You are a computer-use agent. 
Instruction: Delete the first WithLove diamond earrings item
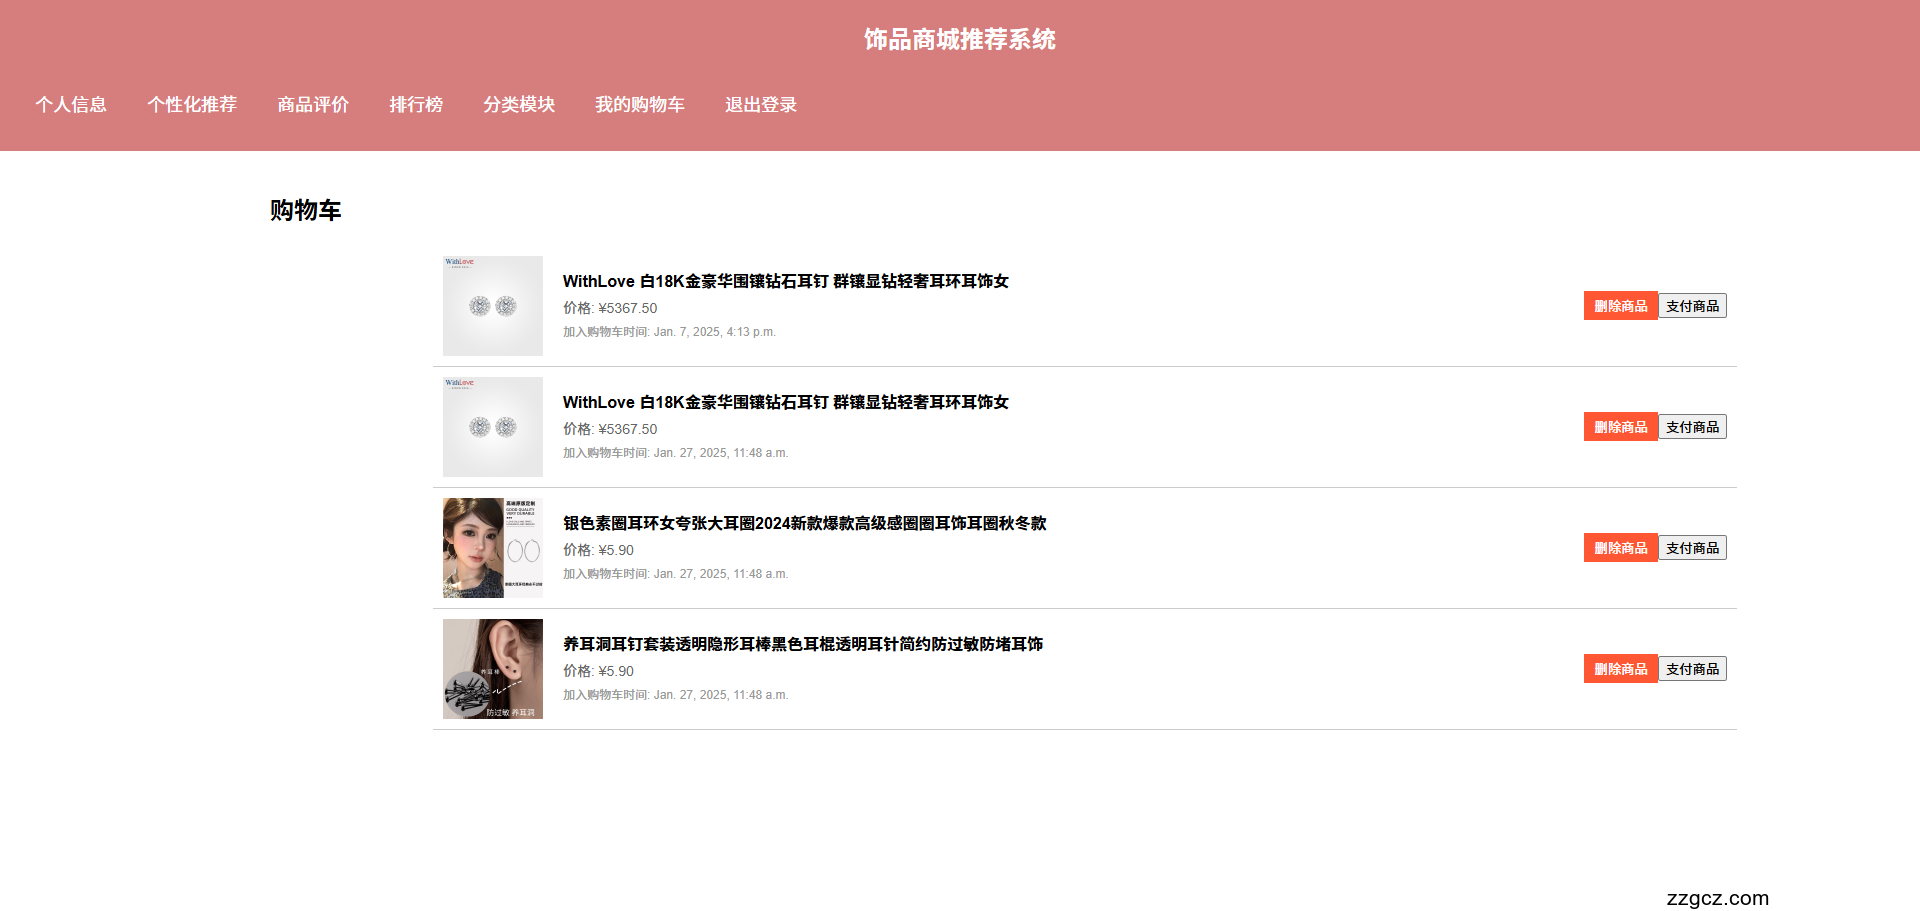(1619, 305)
